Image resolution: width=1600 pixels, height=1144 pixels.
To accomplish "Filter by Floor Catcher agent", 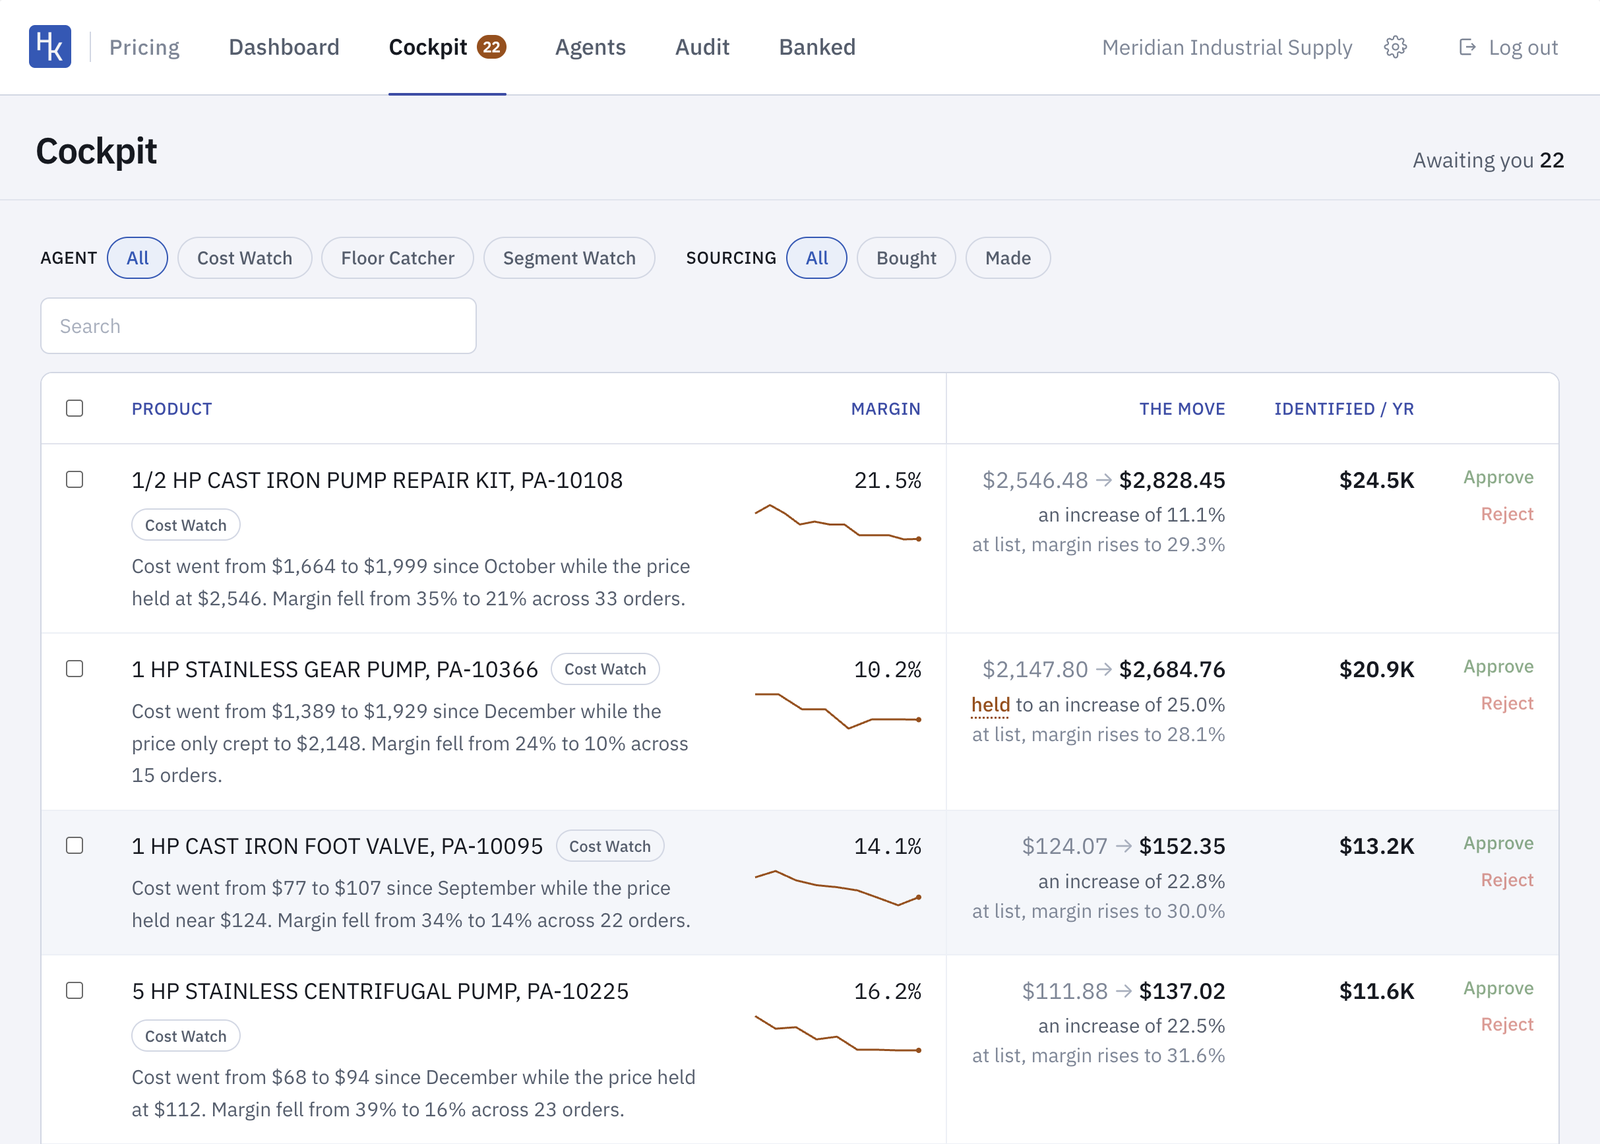I will (398, 258).
